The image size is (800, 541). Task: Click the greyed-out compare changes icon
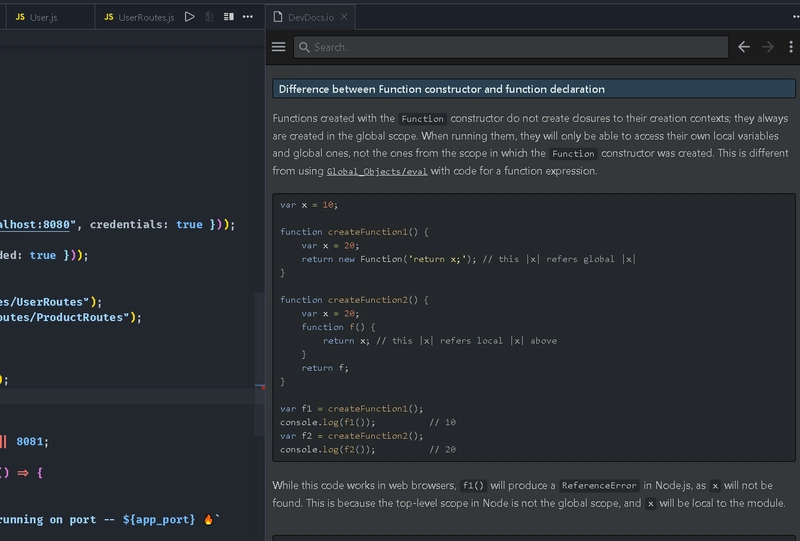click(x=209, y=17)
